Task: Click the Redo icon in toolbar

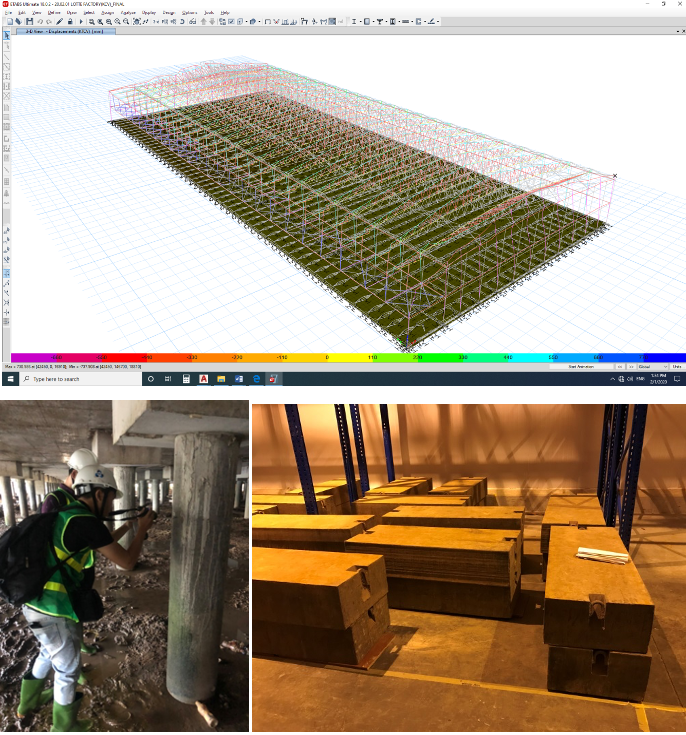Action: point(47,21)
